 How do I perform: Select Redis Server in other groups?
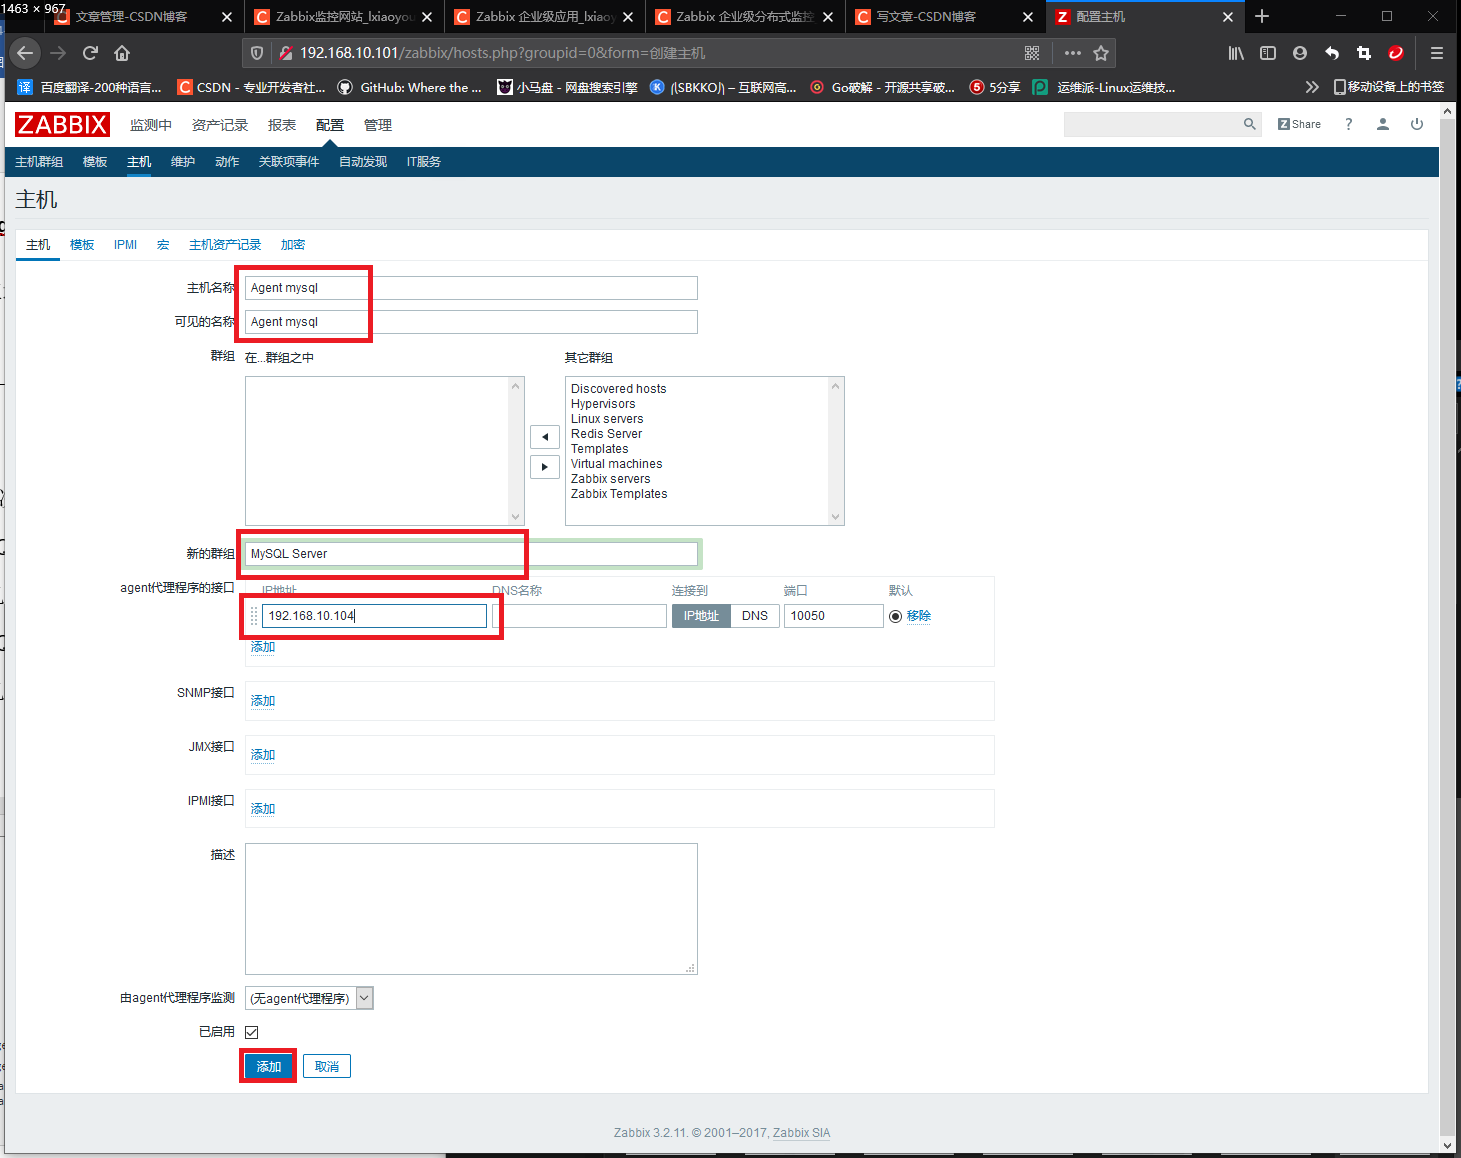[606, 434]
